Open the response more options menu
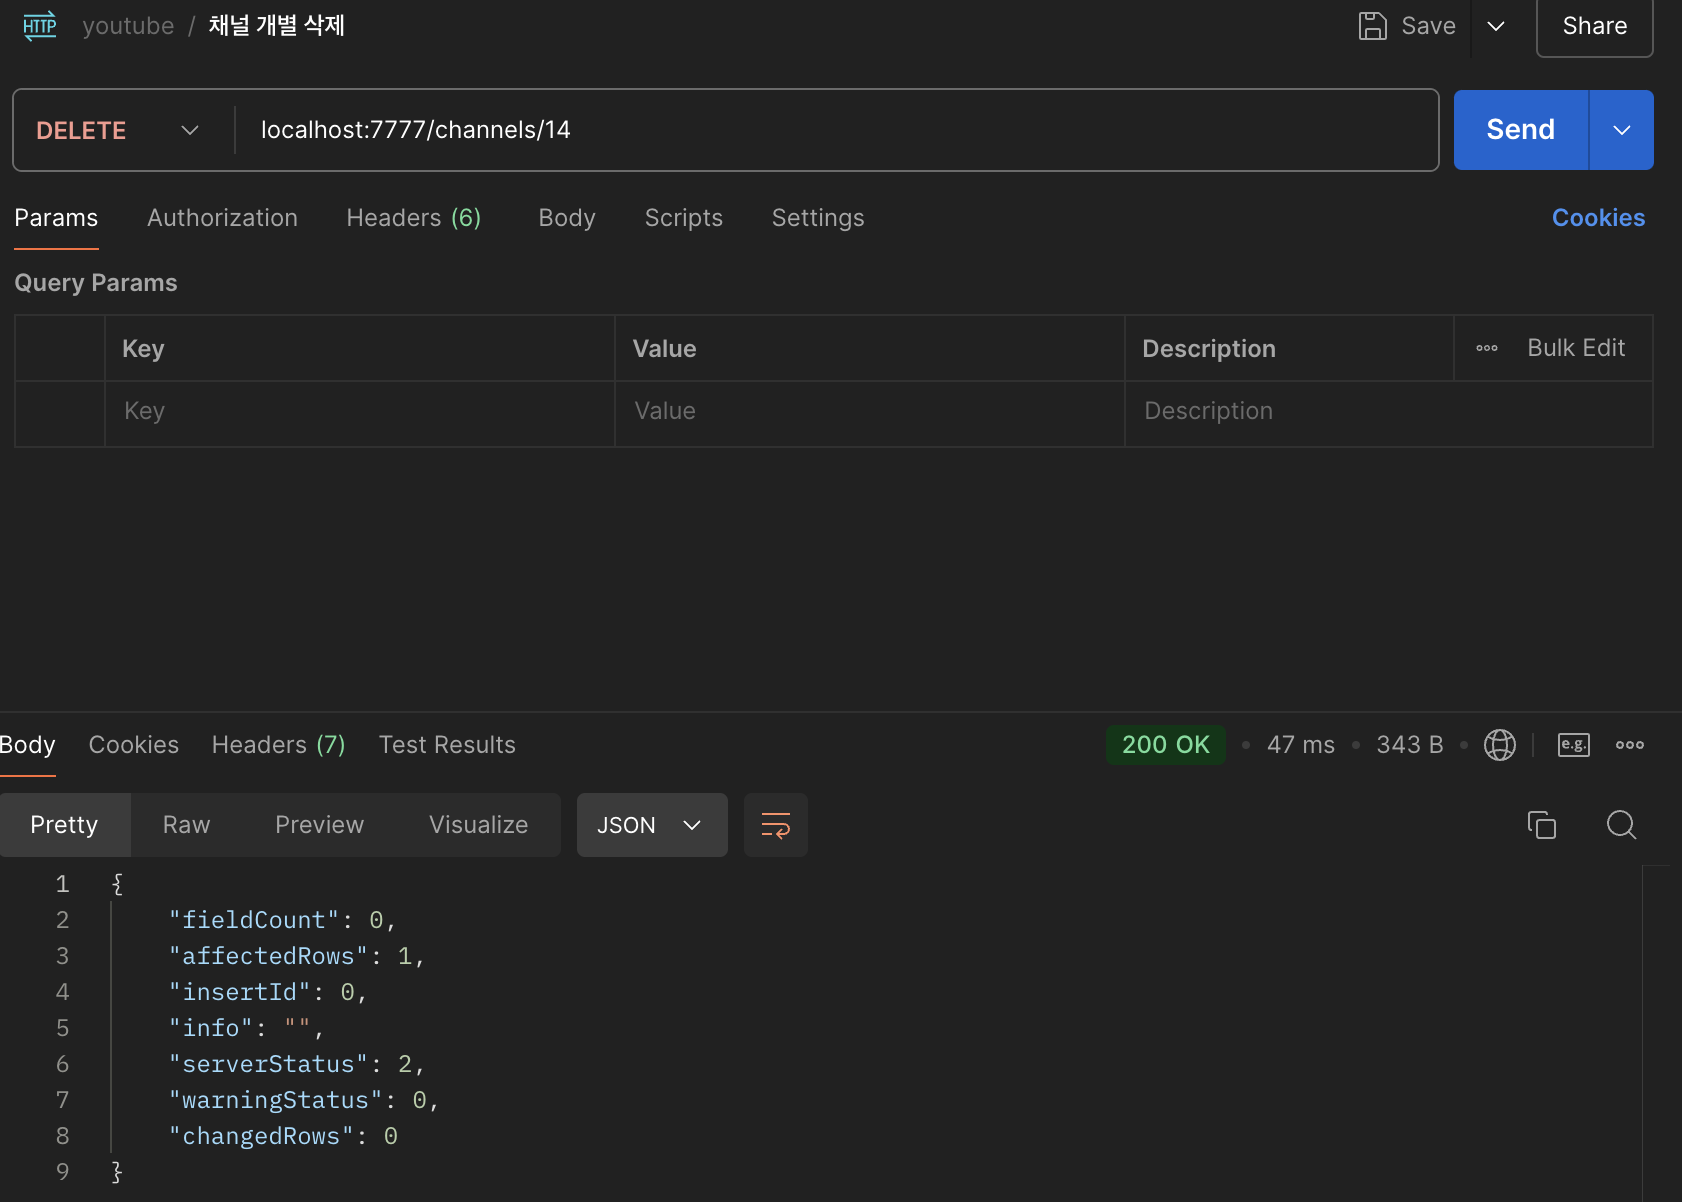Image resolution: width=1682 pixels, height=1202 pixels. [x=1630, y=745]
